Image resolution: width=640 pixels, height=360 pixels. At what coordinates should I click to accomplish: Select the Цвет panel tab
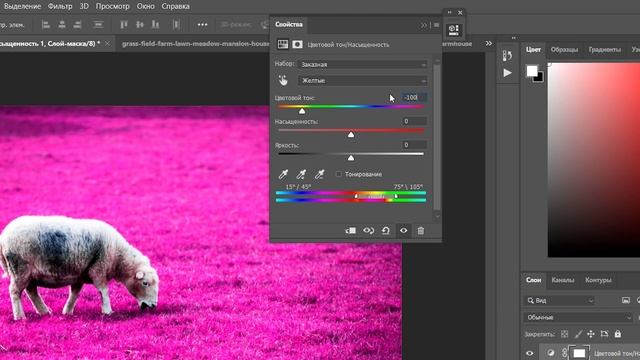click(533, 49)
